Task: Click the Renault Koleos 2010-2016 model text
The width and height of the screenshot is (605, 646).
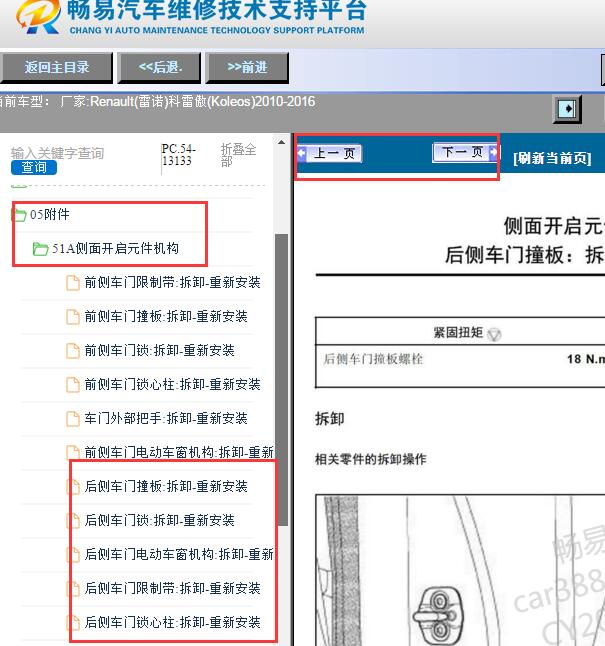Action: pos(202,101)
